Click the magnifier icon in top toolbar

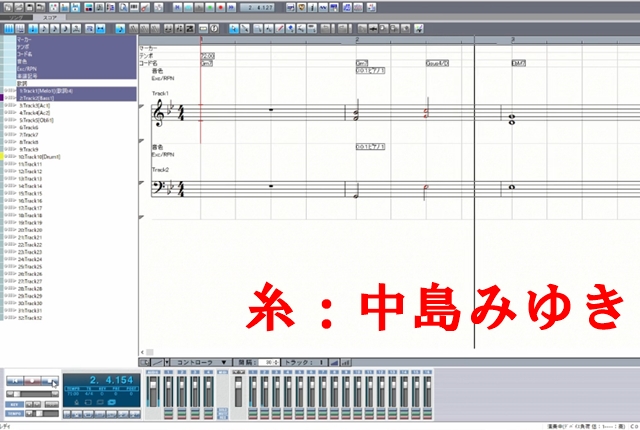point(123,7)
